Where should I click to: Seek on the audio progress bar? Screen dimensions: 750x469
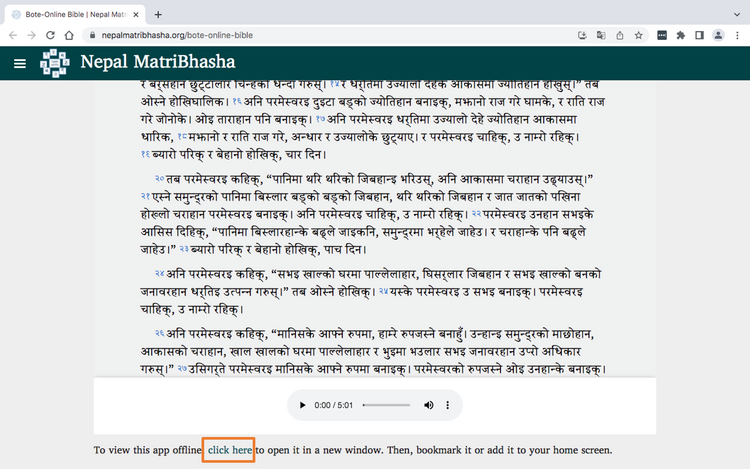(386, 406)
